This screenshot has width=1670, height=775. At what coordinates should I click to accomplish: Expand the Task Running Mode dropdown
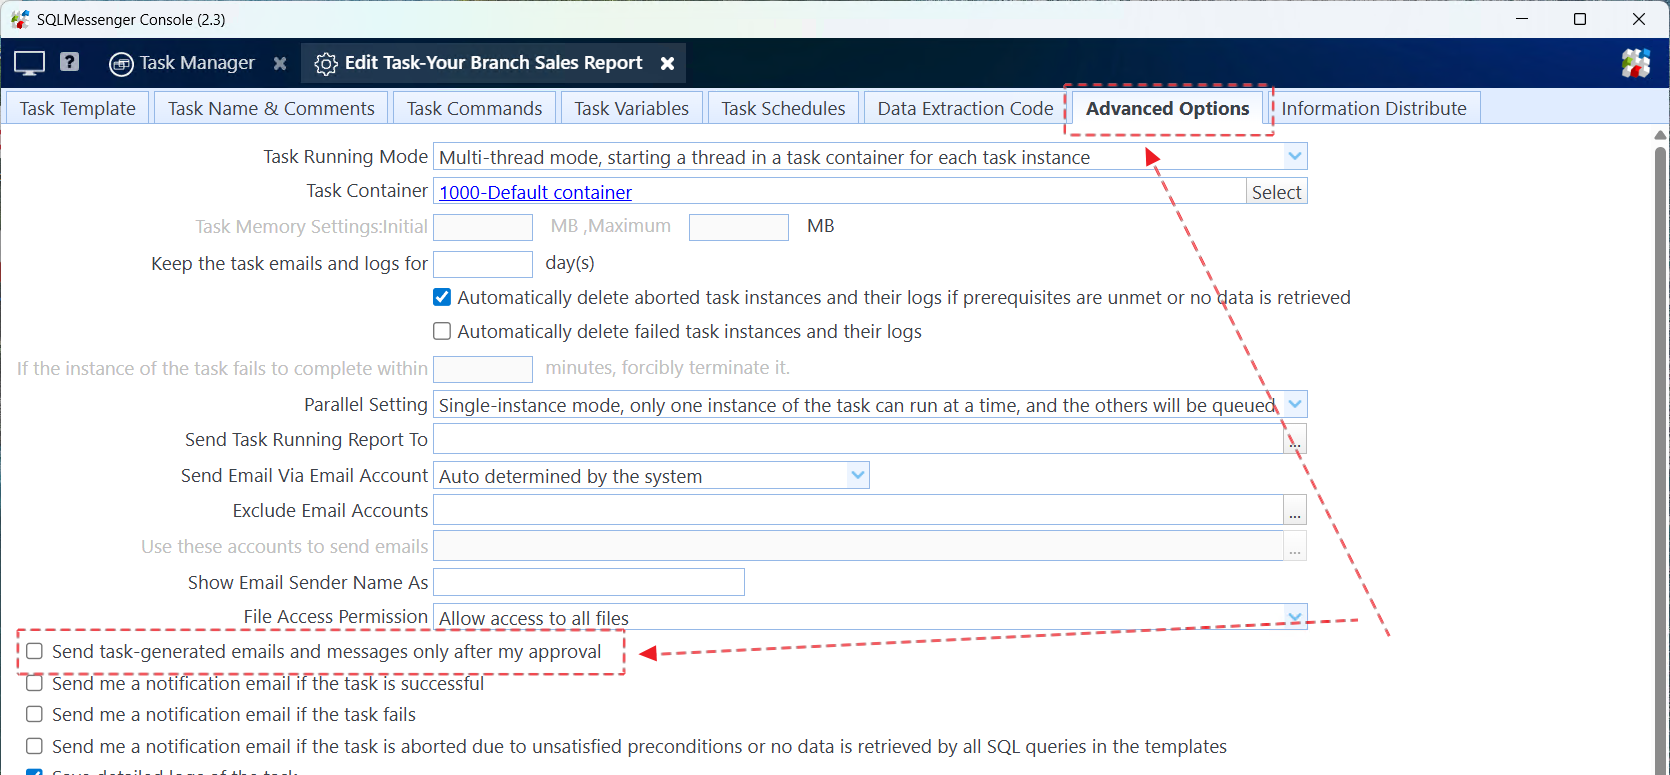pos(1295,156)
